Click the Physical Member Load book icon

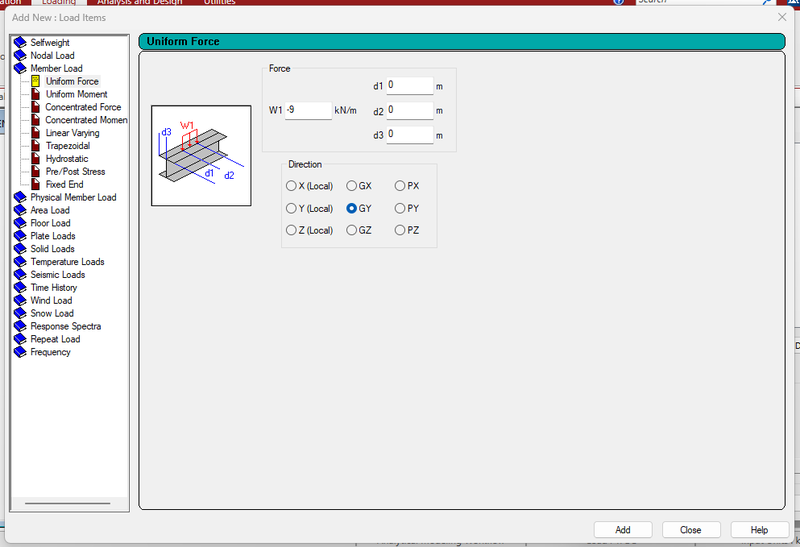point(20,197)
